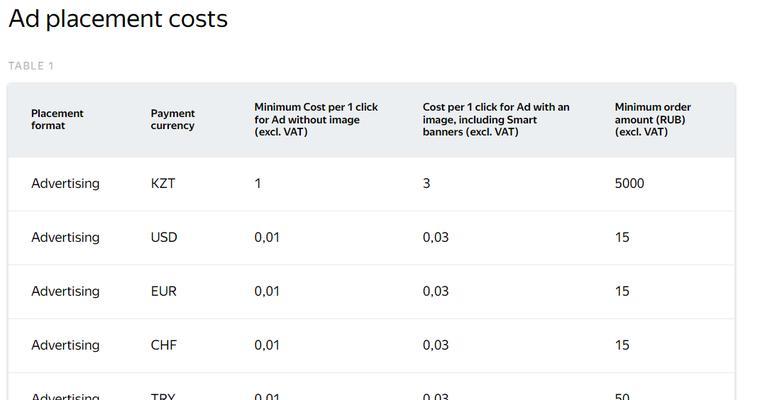
Task: Click the 0,01 value in EUR row
Action: 267,291
